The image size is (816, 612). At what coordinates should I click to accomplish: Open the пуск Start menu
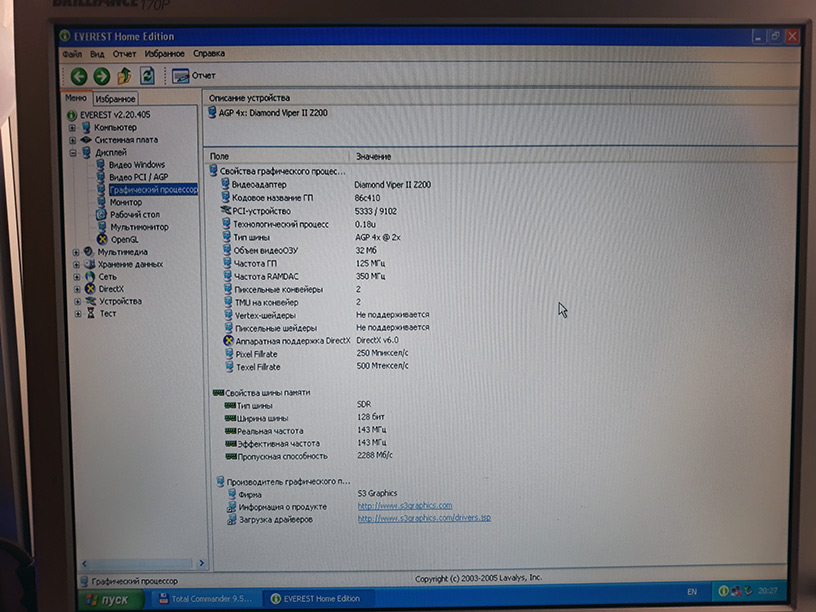pyautogui.click(x=110, y=600)
